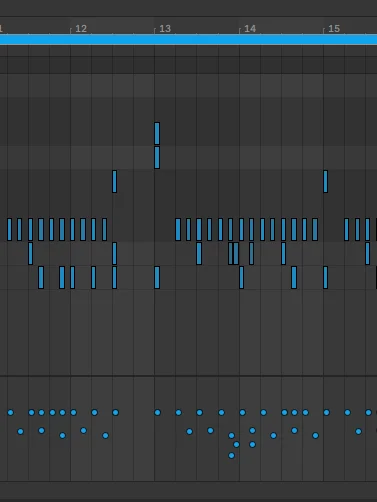Click the bar 15 marker in the ruler
This screenshot has height=502, width=377.
pyautogui.click(x=334, y=29)
